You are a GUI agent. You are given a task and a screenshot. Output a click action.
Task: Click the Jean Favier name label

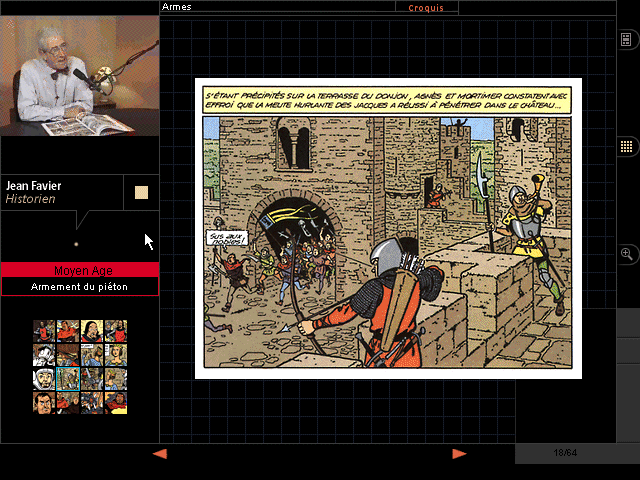point(33,186)
